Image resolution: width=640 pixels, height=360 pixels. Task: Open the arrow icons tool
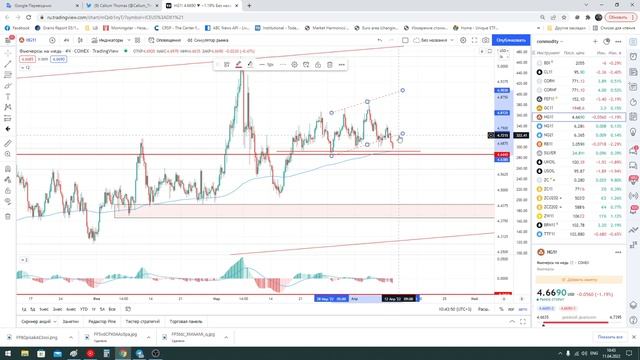coord(8,129)
